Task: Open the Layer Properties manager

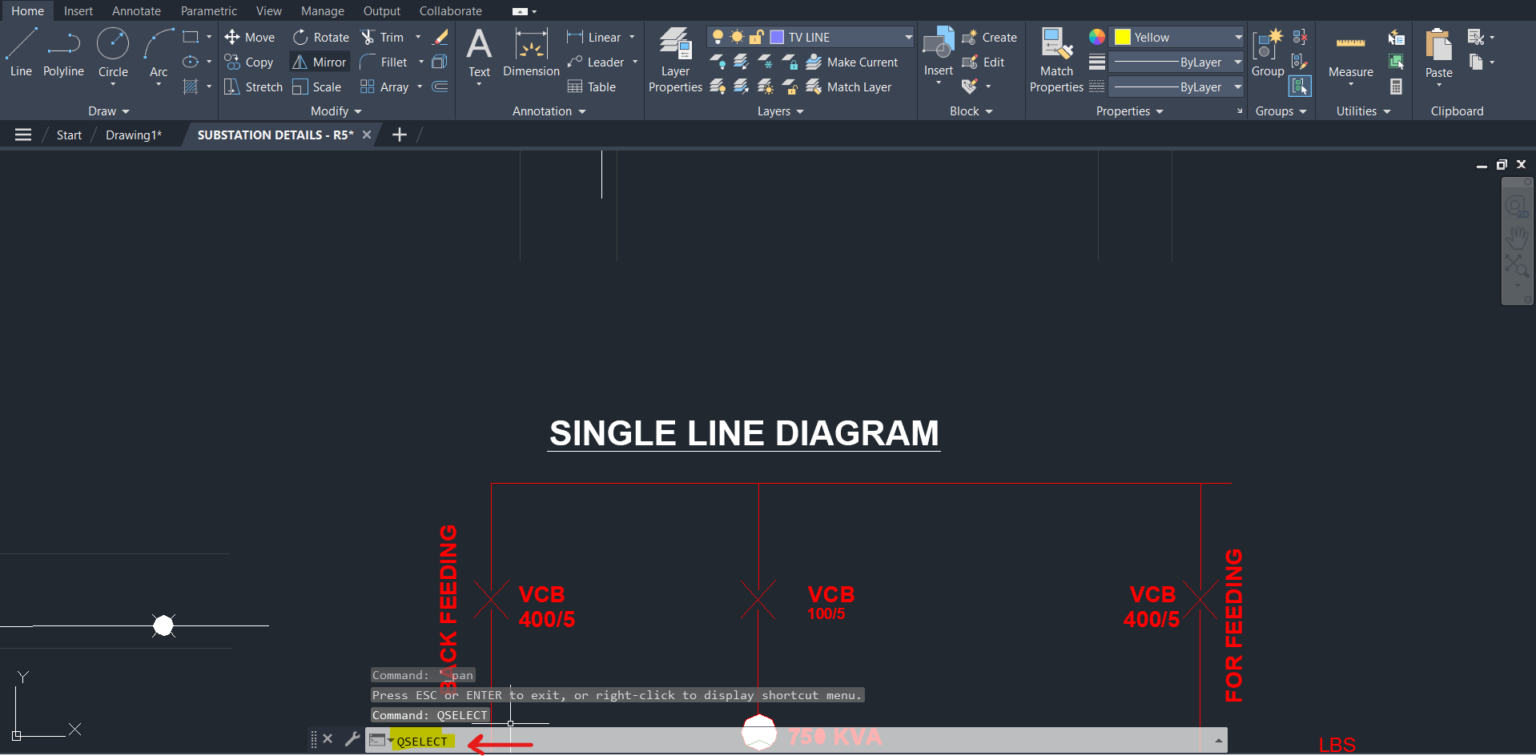Action: point(675,57)
